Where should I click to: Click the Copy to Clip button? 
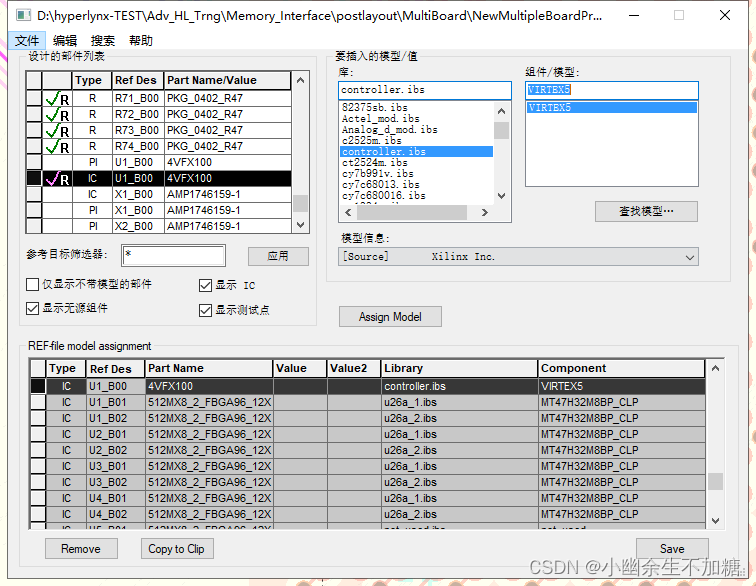(176, 549)
